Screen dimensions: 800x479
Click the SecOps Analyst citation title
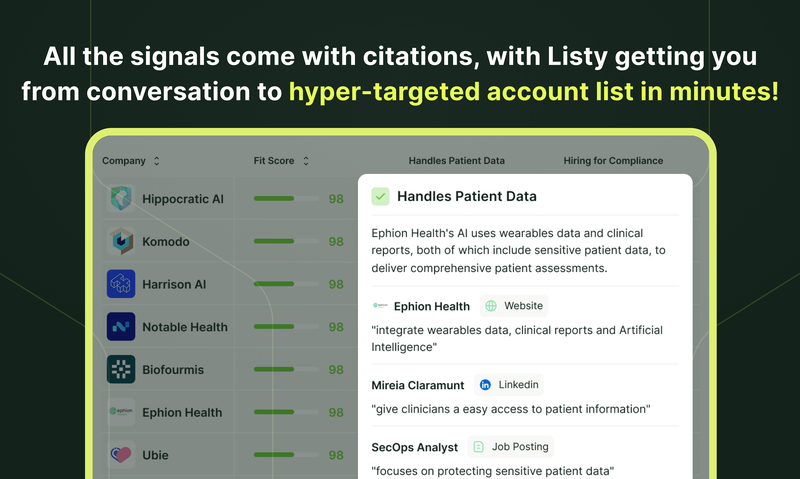[x=414, y=447]
